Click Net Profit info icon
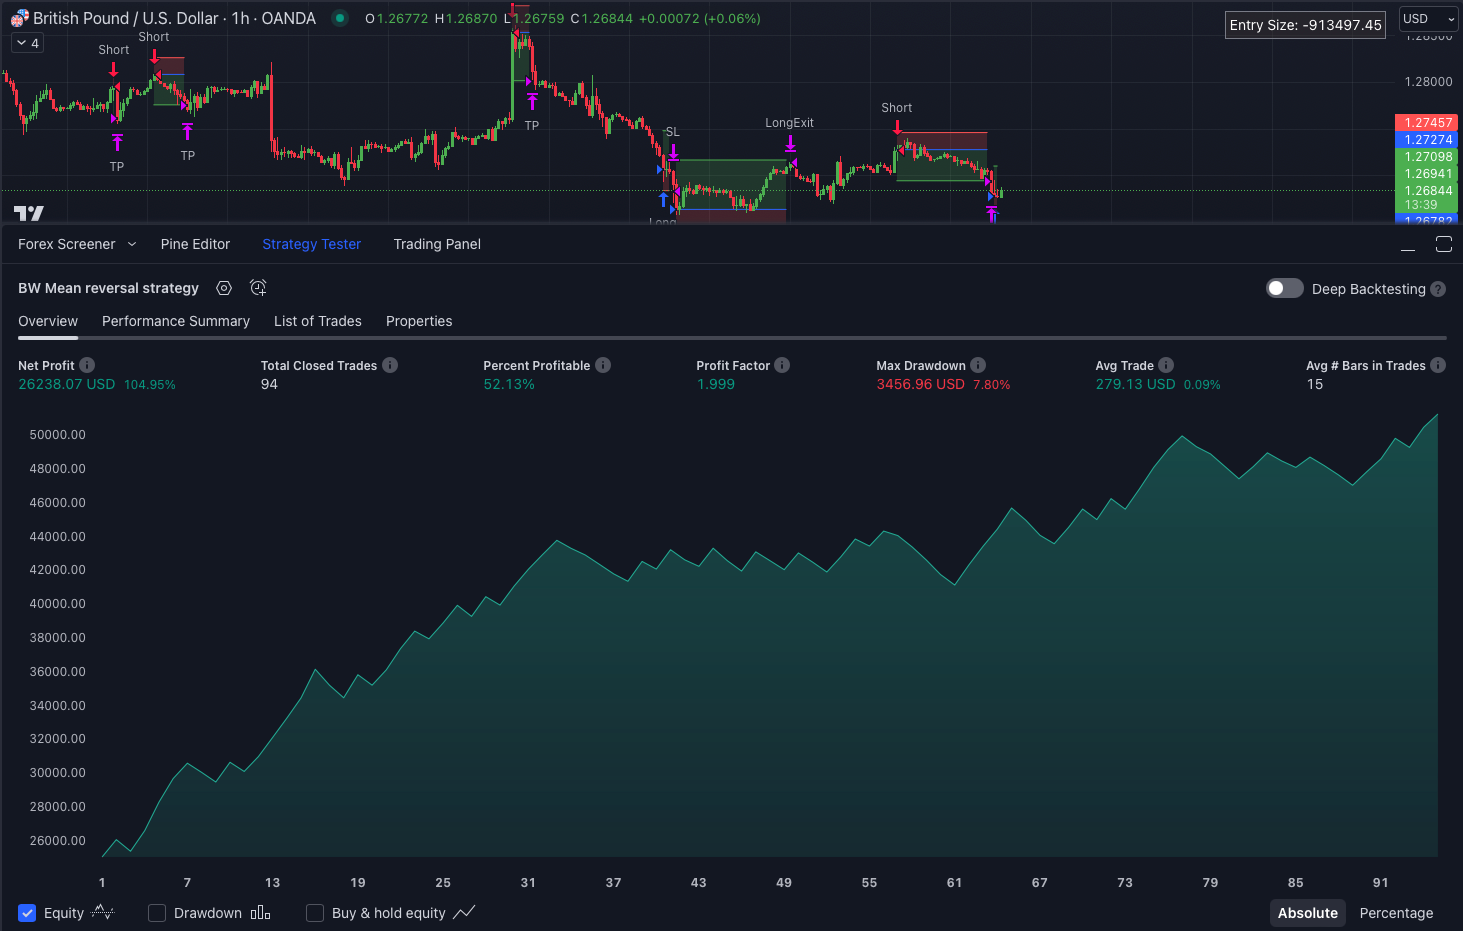Screen dimensions: 1463x931 click(x=87, y=365)
